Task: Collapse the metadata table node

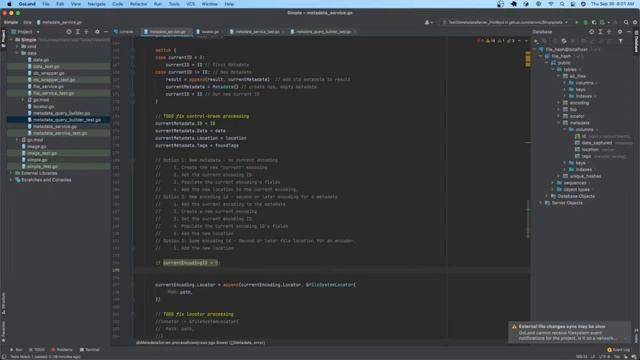Action: tap(559, 123)
